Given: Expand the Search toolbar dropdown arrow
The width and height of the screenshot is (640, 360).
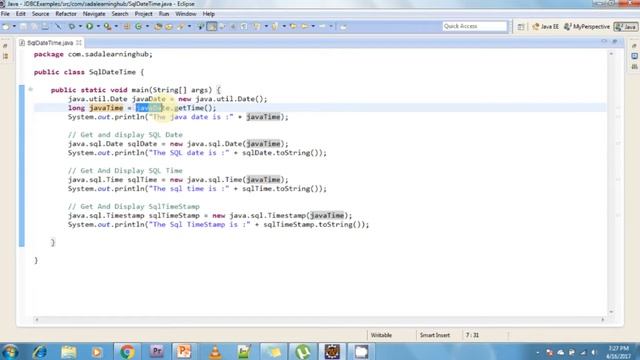Looking at the screenshot, I should pos(189,27).
